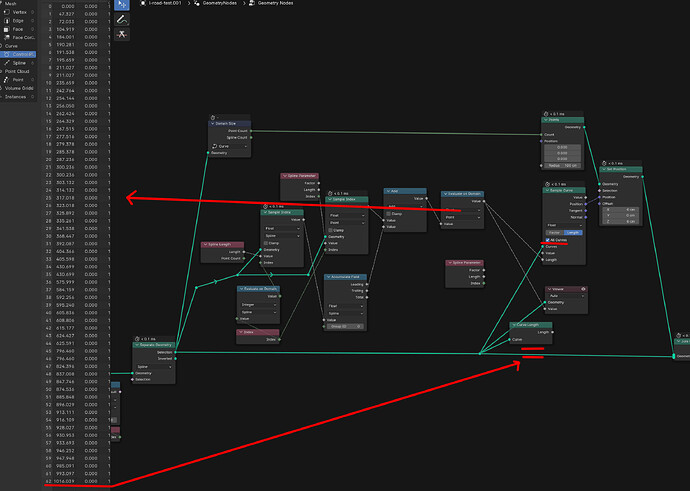Select Instances in spreadsheet sidebar
The width and height of the screenshot is (690, 491).
tap(16, 96)
